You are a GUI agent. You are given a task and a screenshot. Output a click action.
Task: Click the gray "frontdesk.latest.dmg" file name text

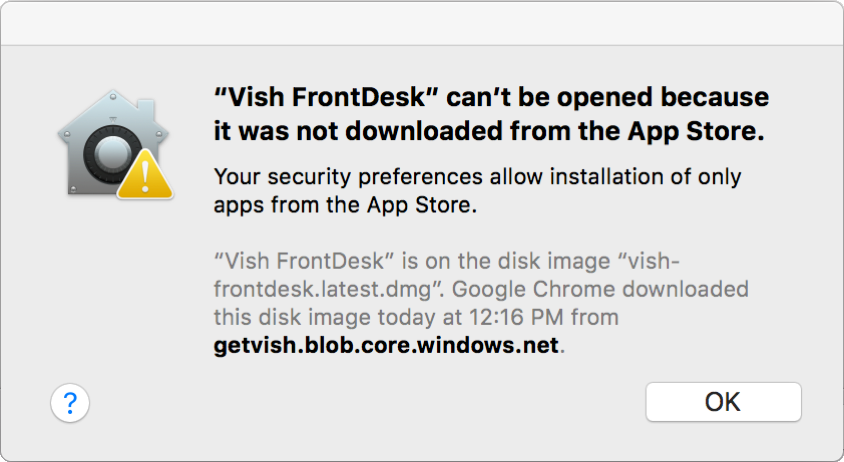pyautogui.click(x=312, y=290)
